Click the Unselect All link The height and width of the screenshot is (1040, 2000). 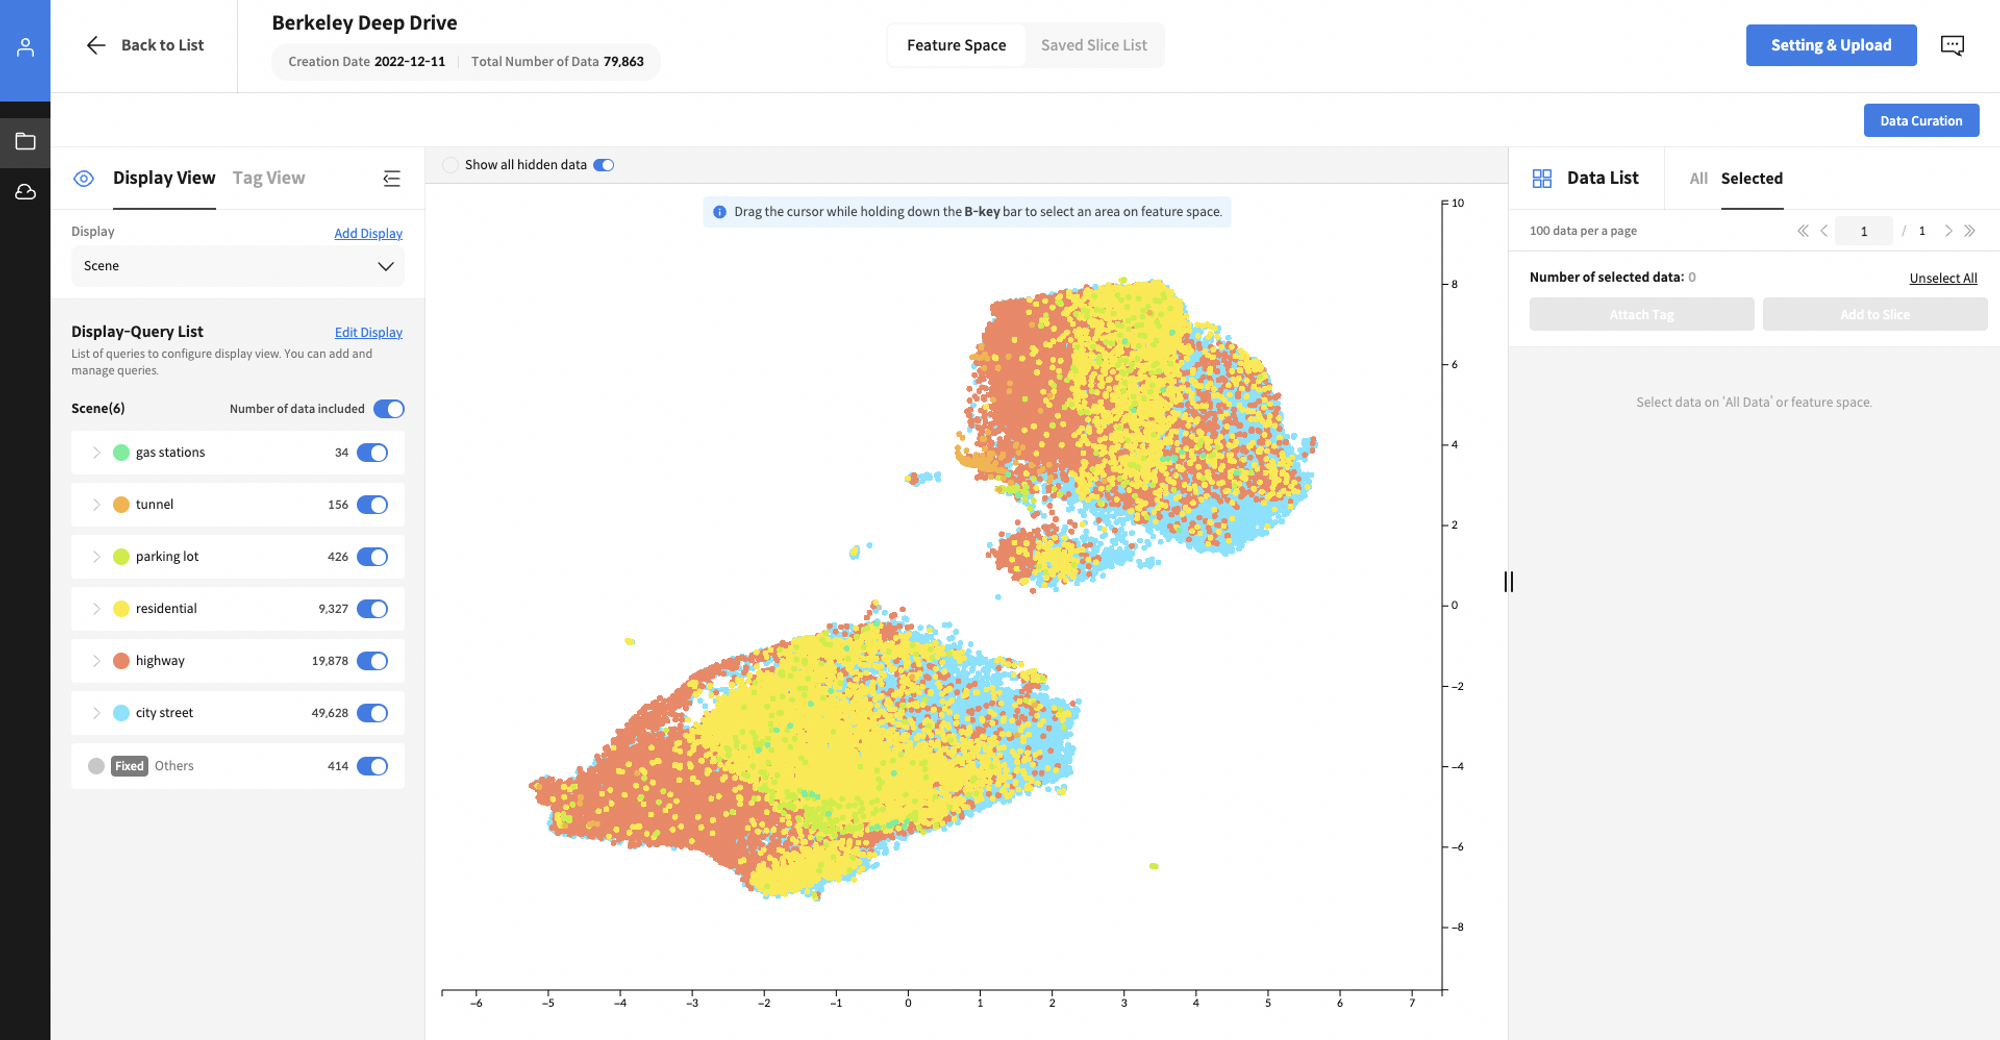(x=1943, y=278)
